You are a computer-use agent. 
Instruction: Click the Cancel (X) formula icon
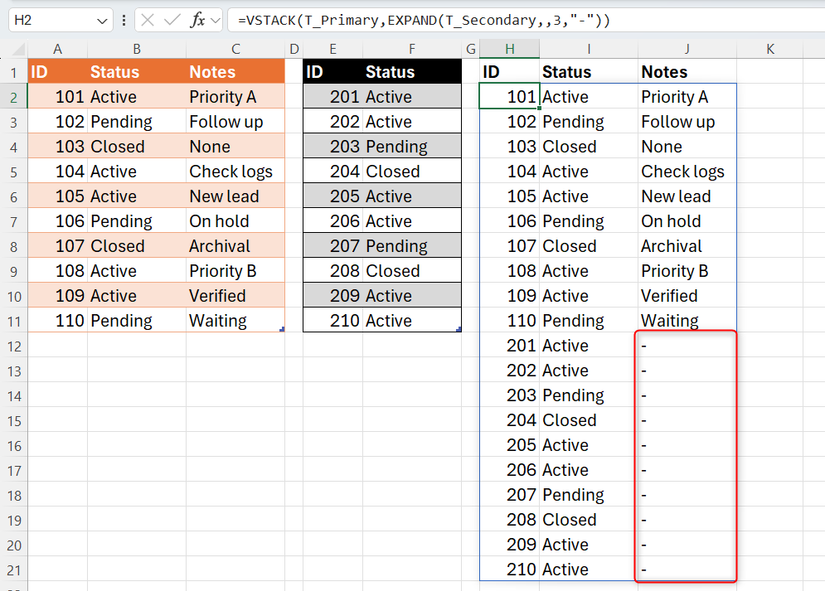point(147,21)
